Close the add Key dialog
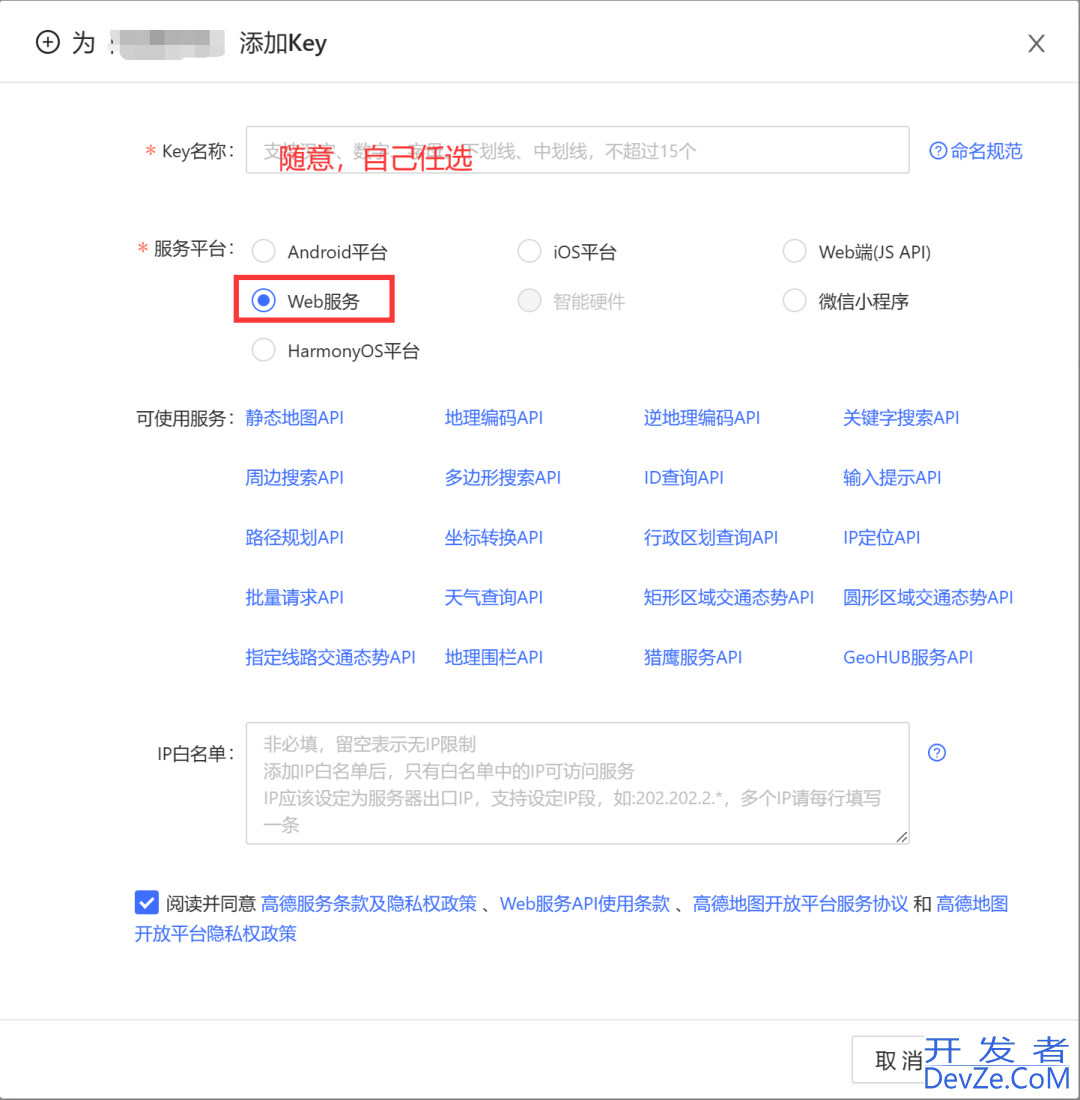Viewport: 1080px width, 1100px height. tap(1036, 43)
